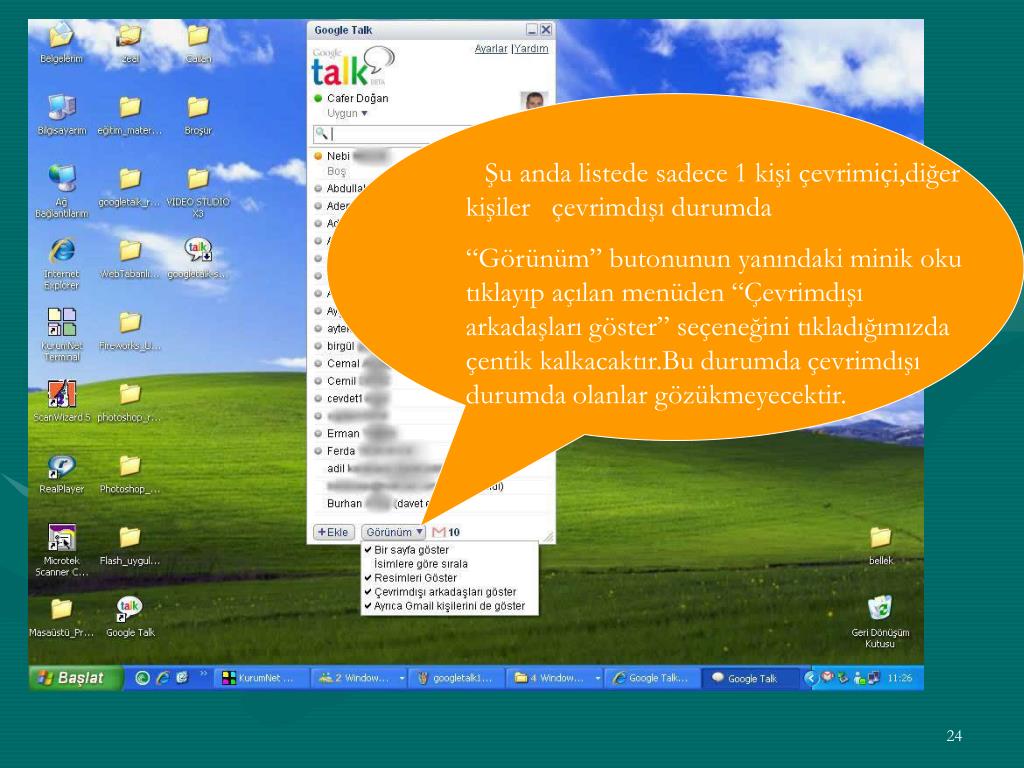Open the googletak_r... folder
The image size is (1024, 768).
click(130, 186)
